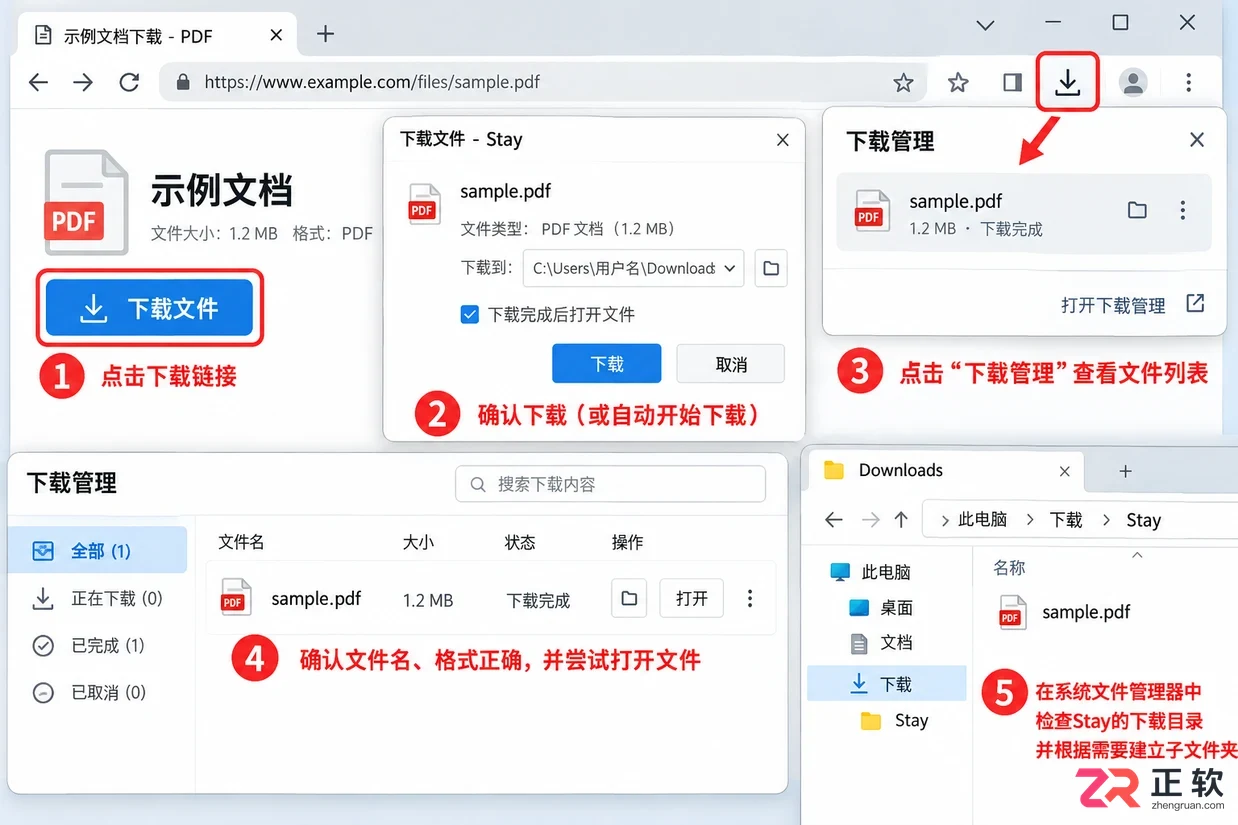Close the 下载文件 - Stay dialog
The height and width of the screenshot is (825, 1238).
[783, 140]
